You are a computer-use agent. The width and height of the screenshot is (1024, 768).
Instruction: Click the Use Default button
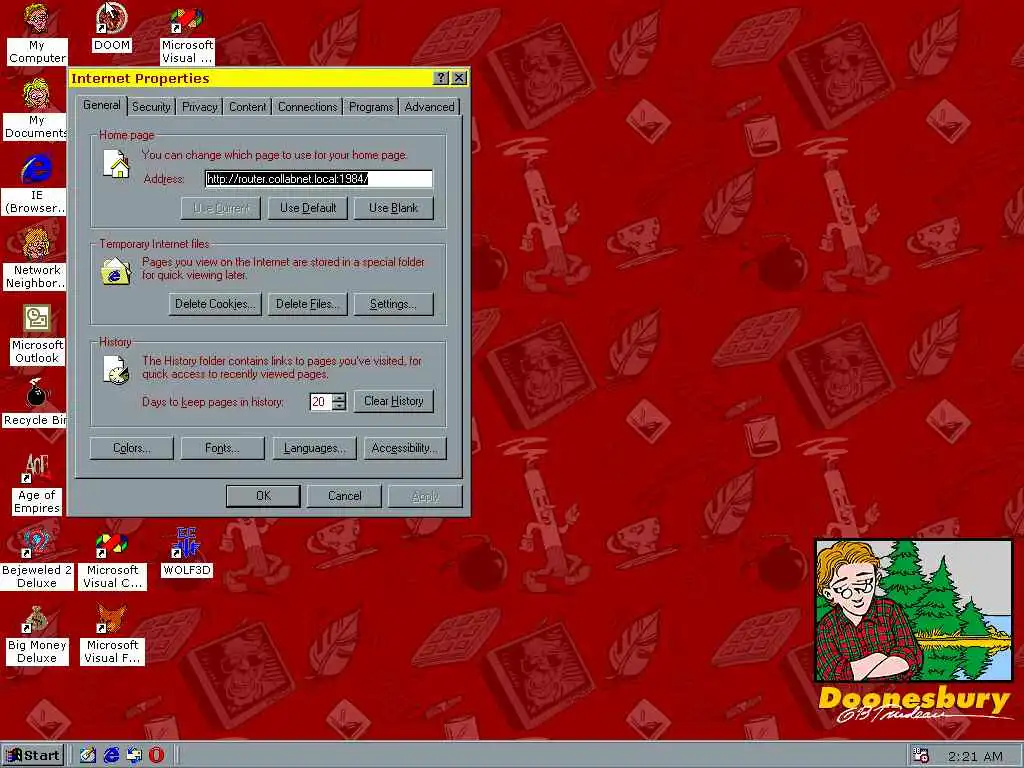tap(308, 208)
